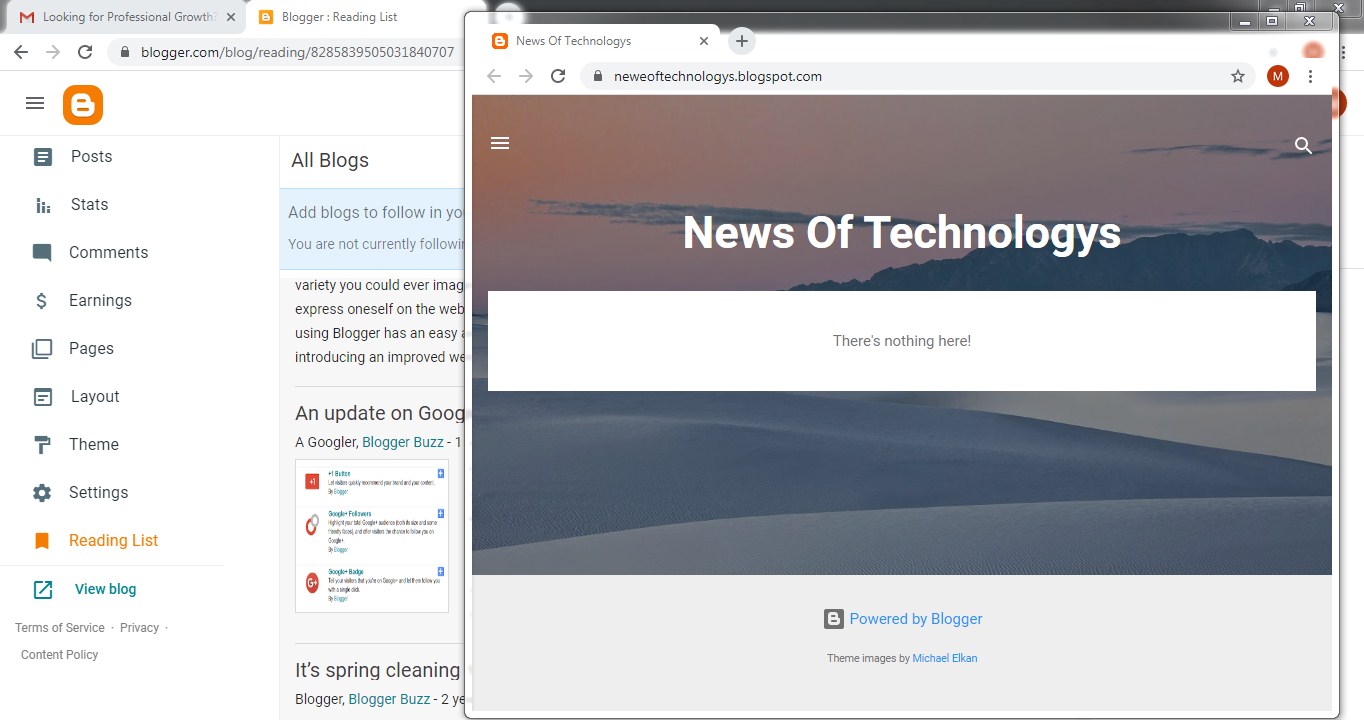Open the 'Powered by Blogger' link
This screenshot has width=1364, height=720.
pos(916,619)
